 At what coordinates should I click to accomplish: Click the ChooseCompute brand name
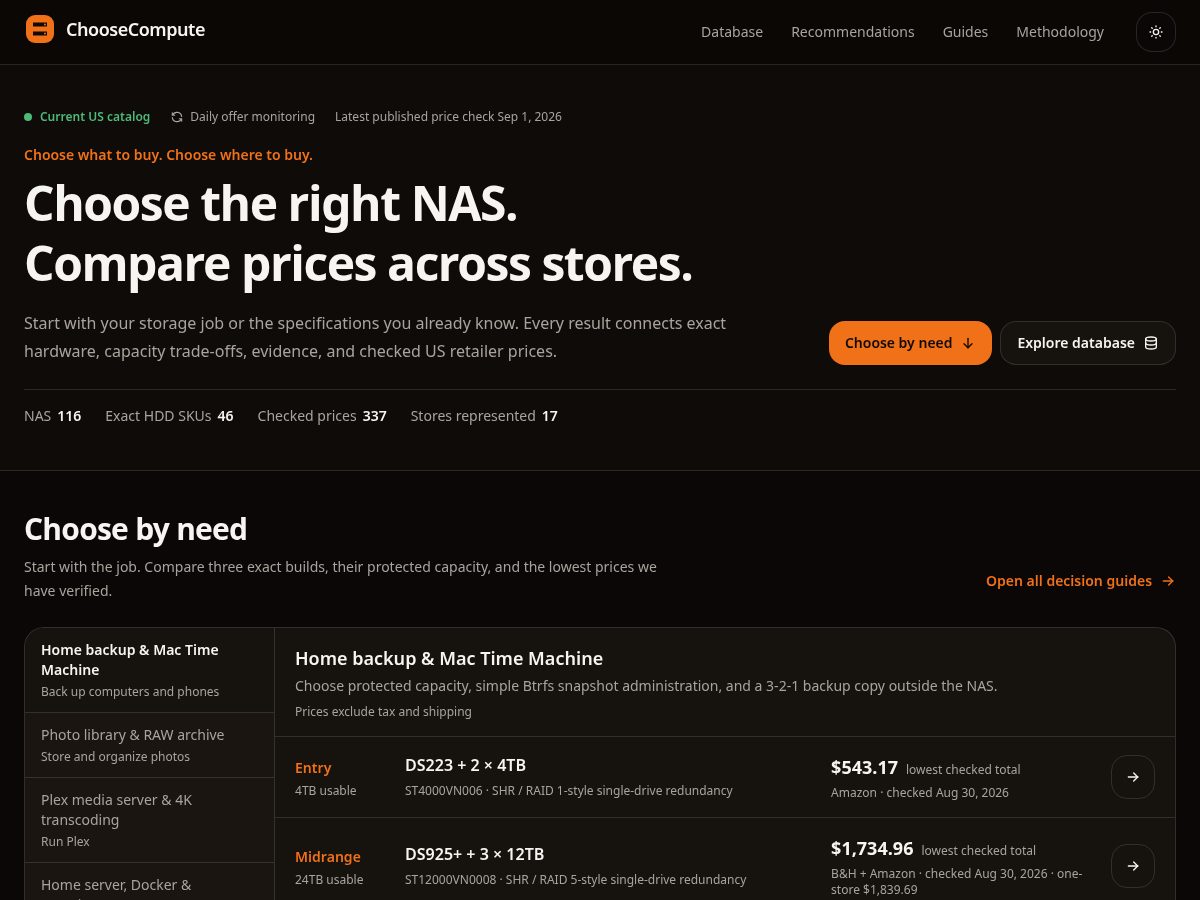point(135,30)
